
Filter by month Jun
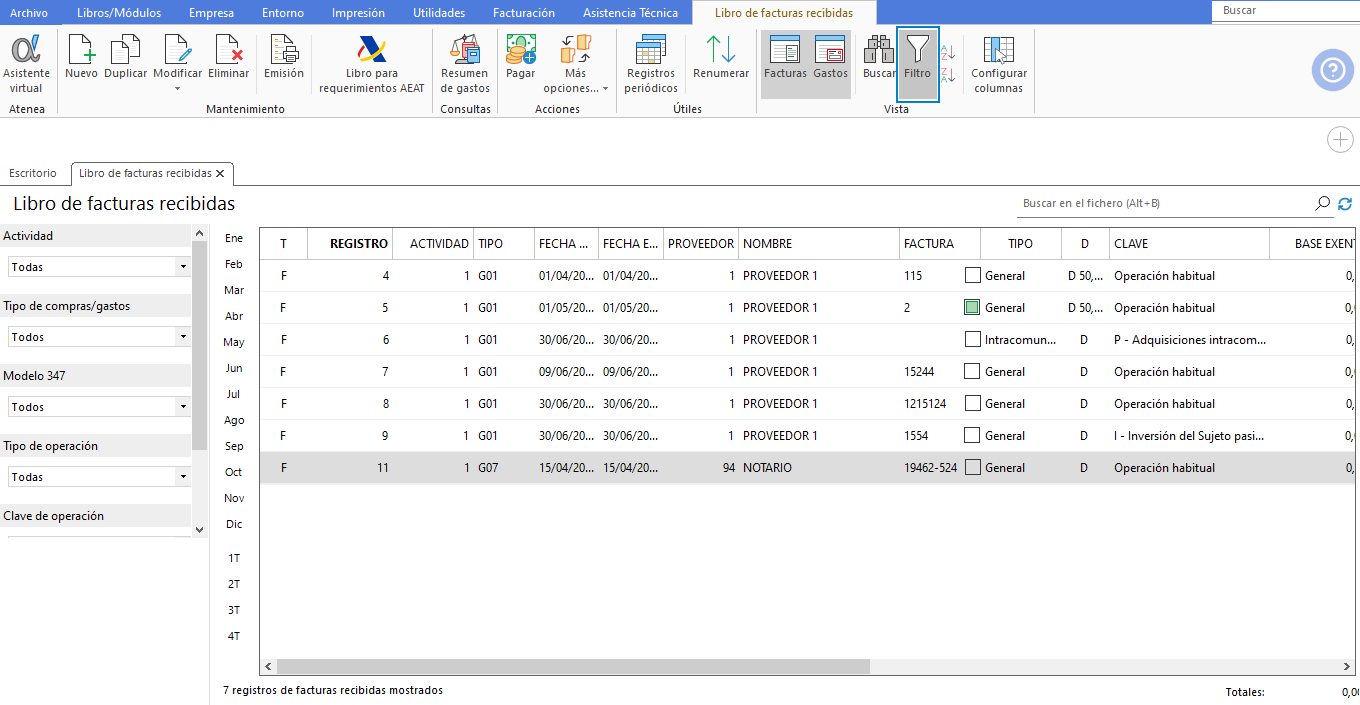234,368
